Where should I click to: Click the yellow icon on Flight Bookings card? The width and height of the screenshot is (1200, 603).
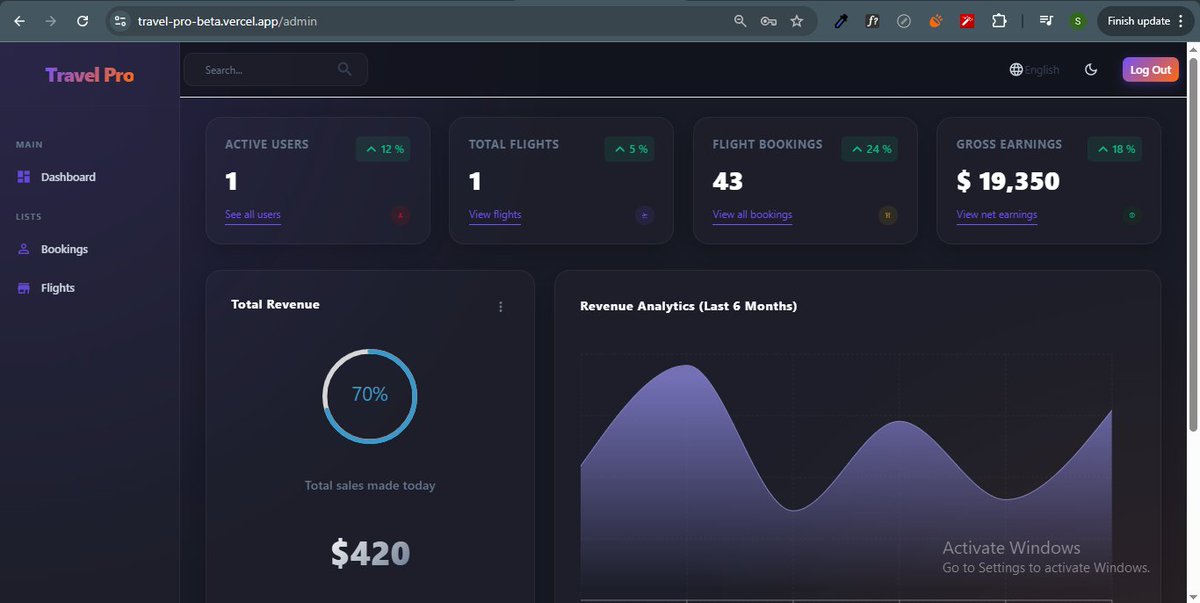888,215
